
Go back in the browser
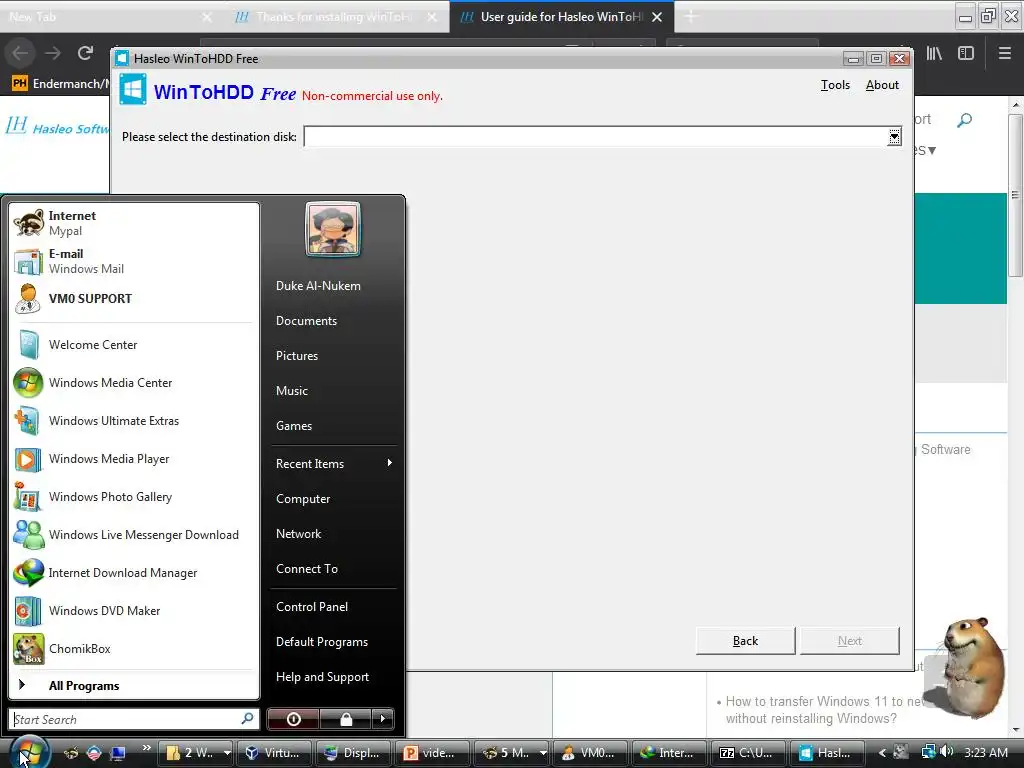pyautogui.click(x=20, y=53)
